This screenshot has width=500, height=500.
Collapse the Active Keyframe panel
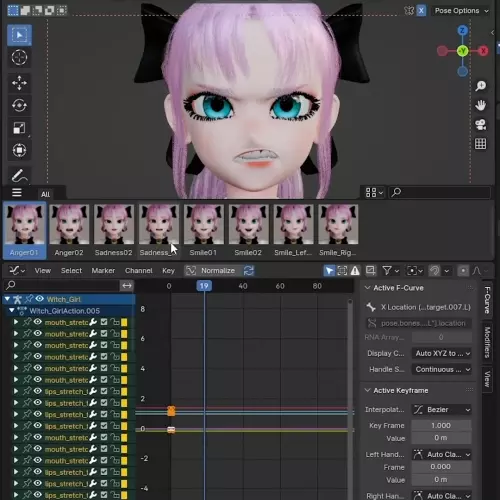coord(368,390)
